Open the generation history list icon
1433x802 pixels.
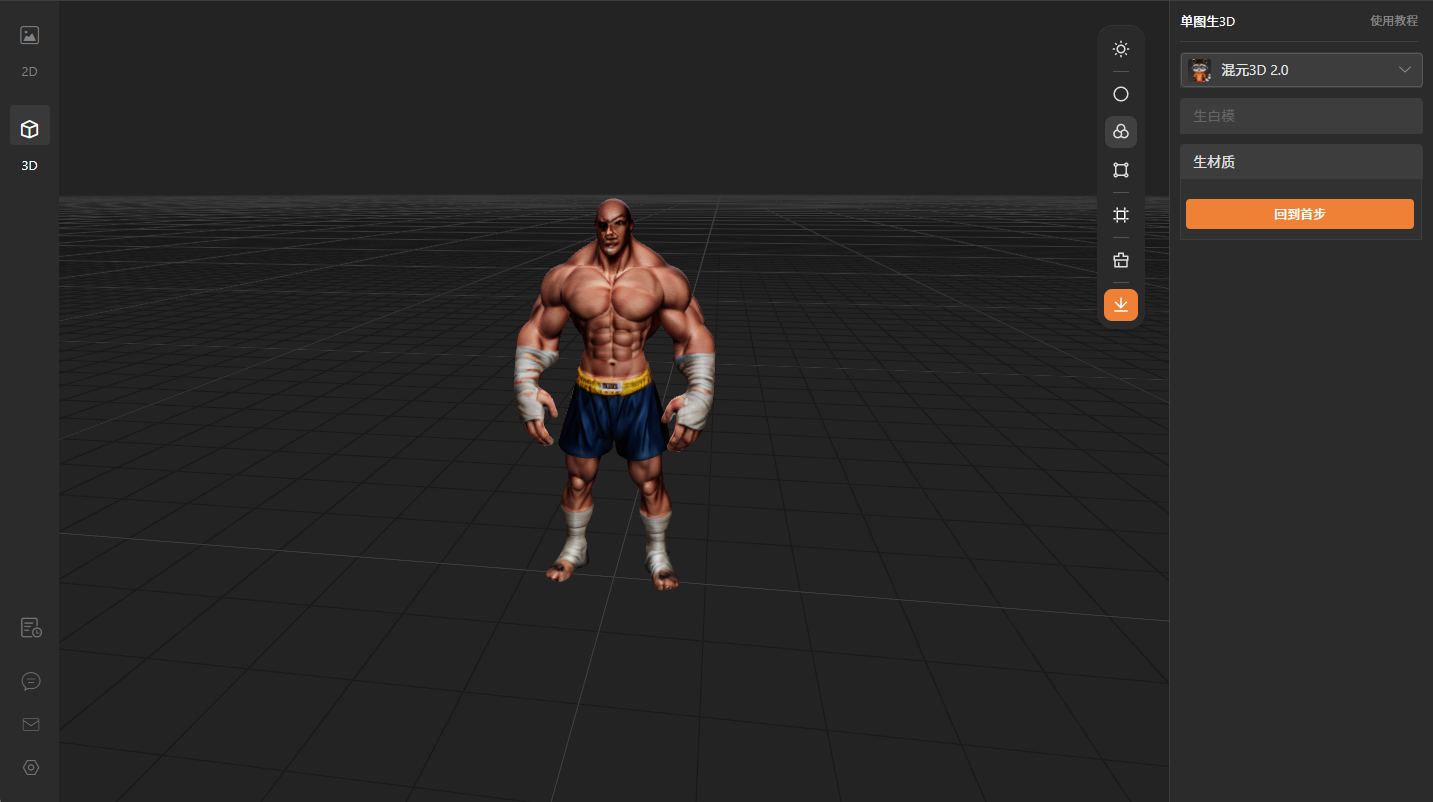pyautogui.click(x=31, y=628)
